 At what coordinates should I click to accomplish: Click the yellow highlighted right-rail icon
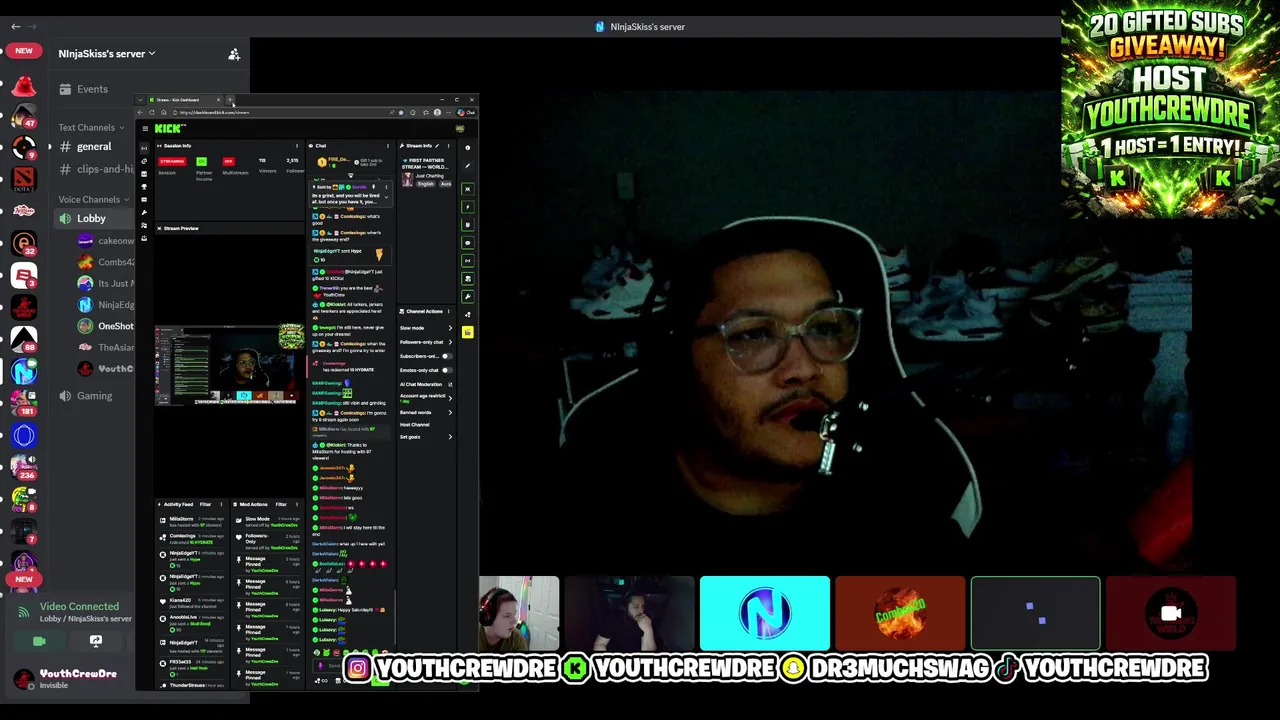click(468, 331)
